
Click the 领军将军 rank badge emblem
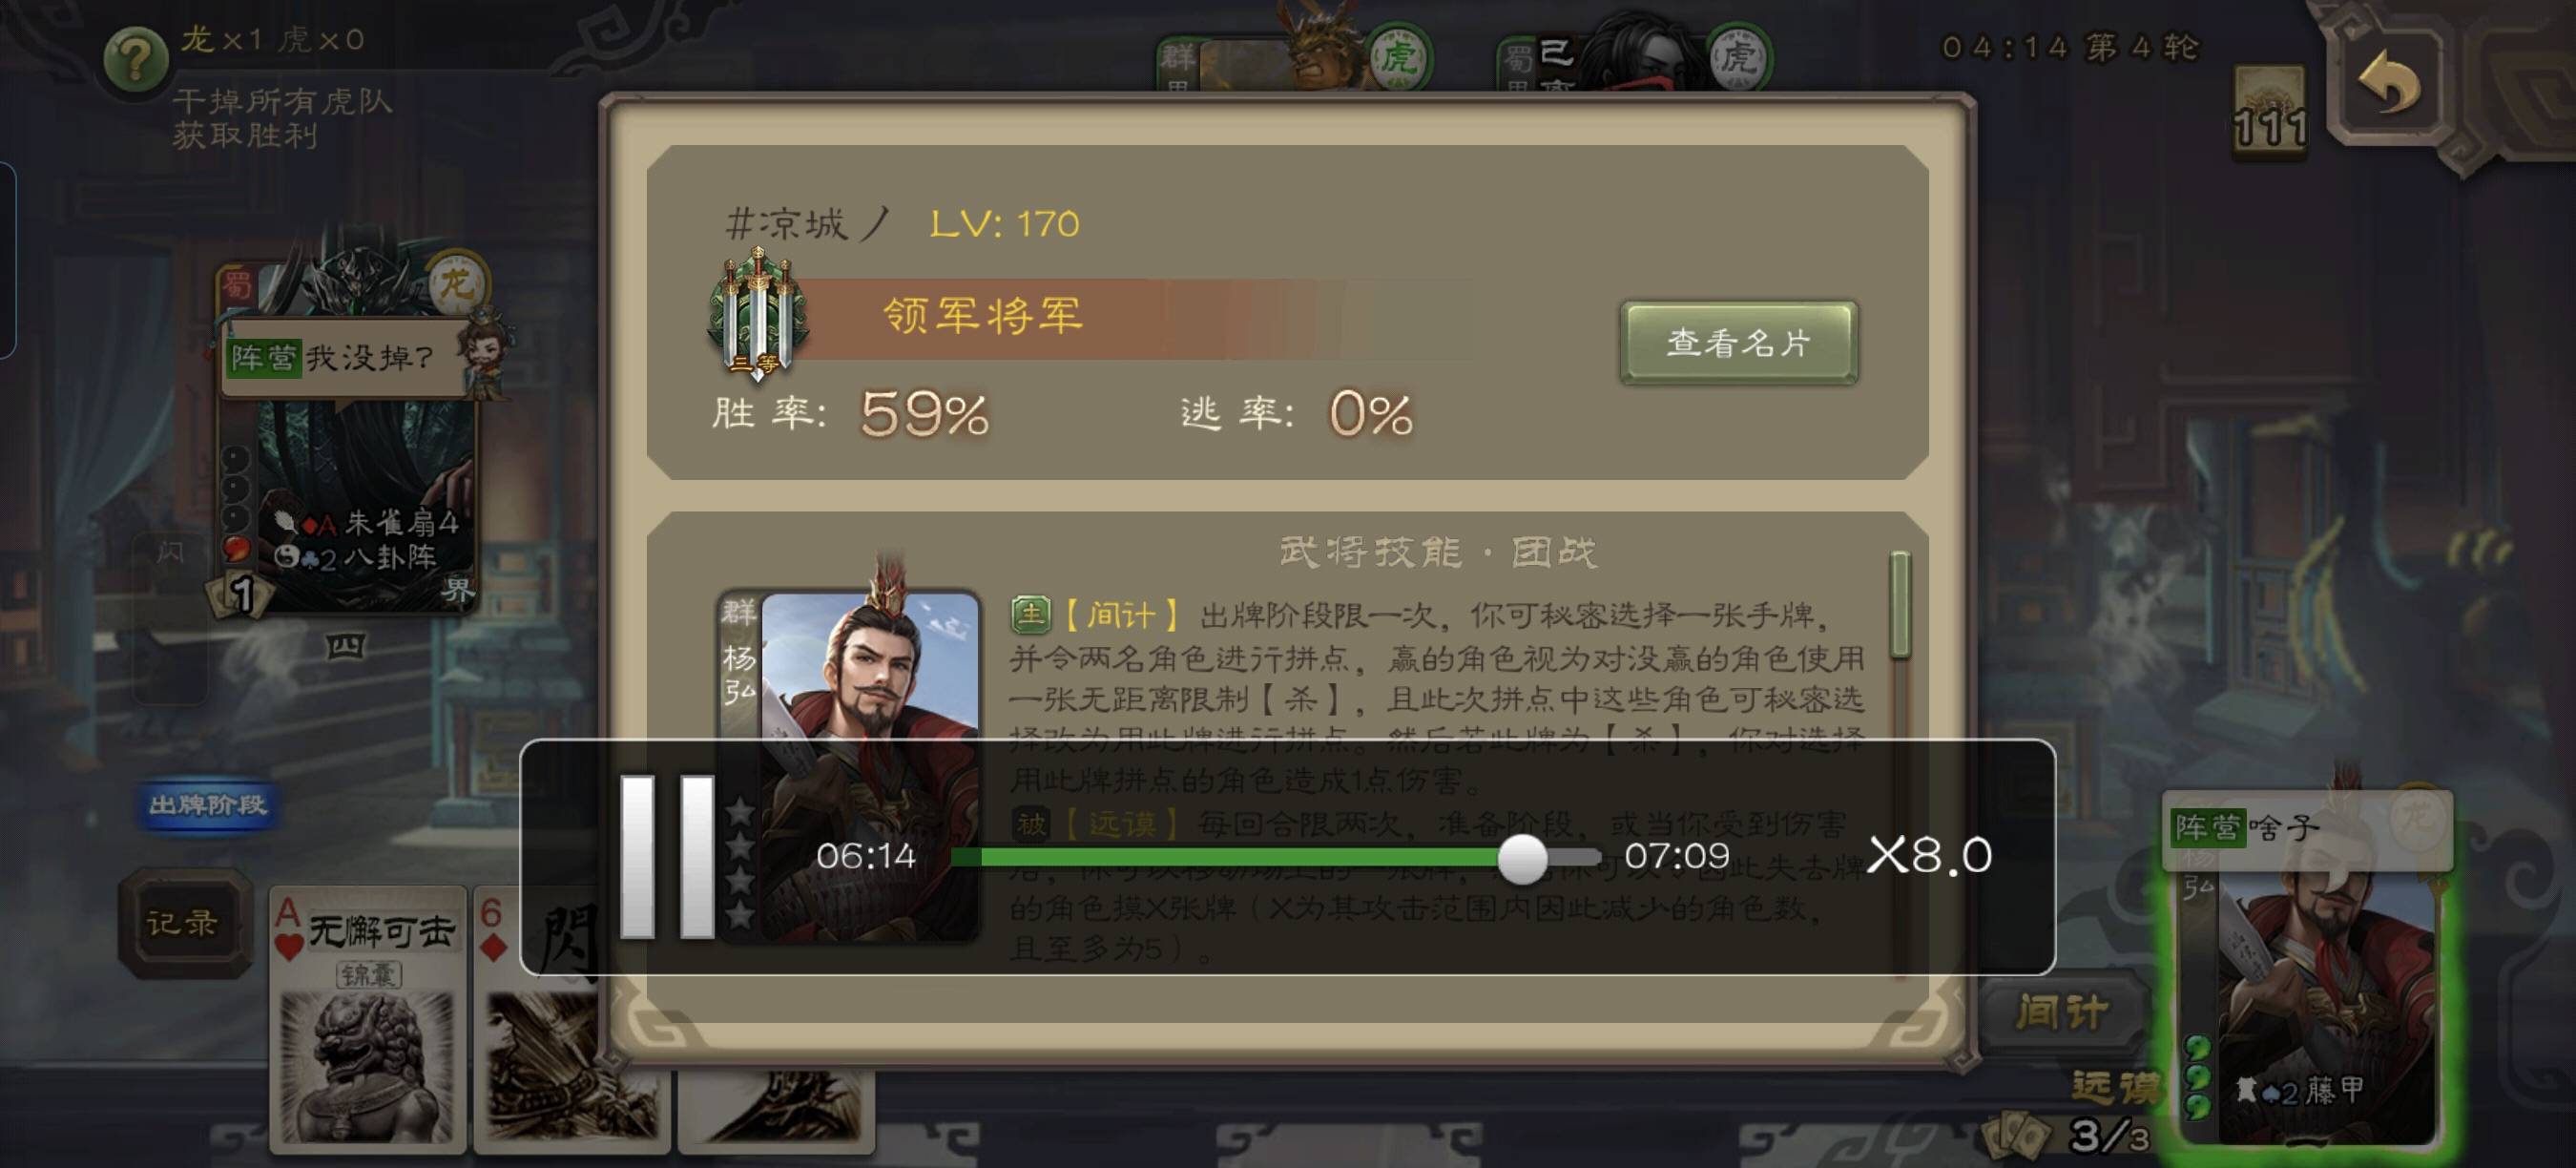[758, 314]
